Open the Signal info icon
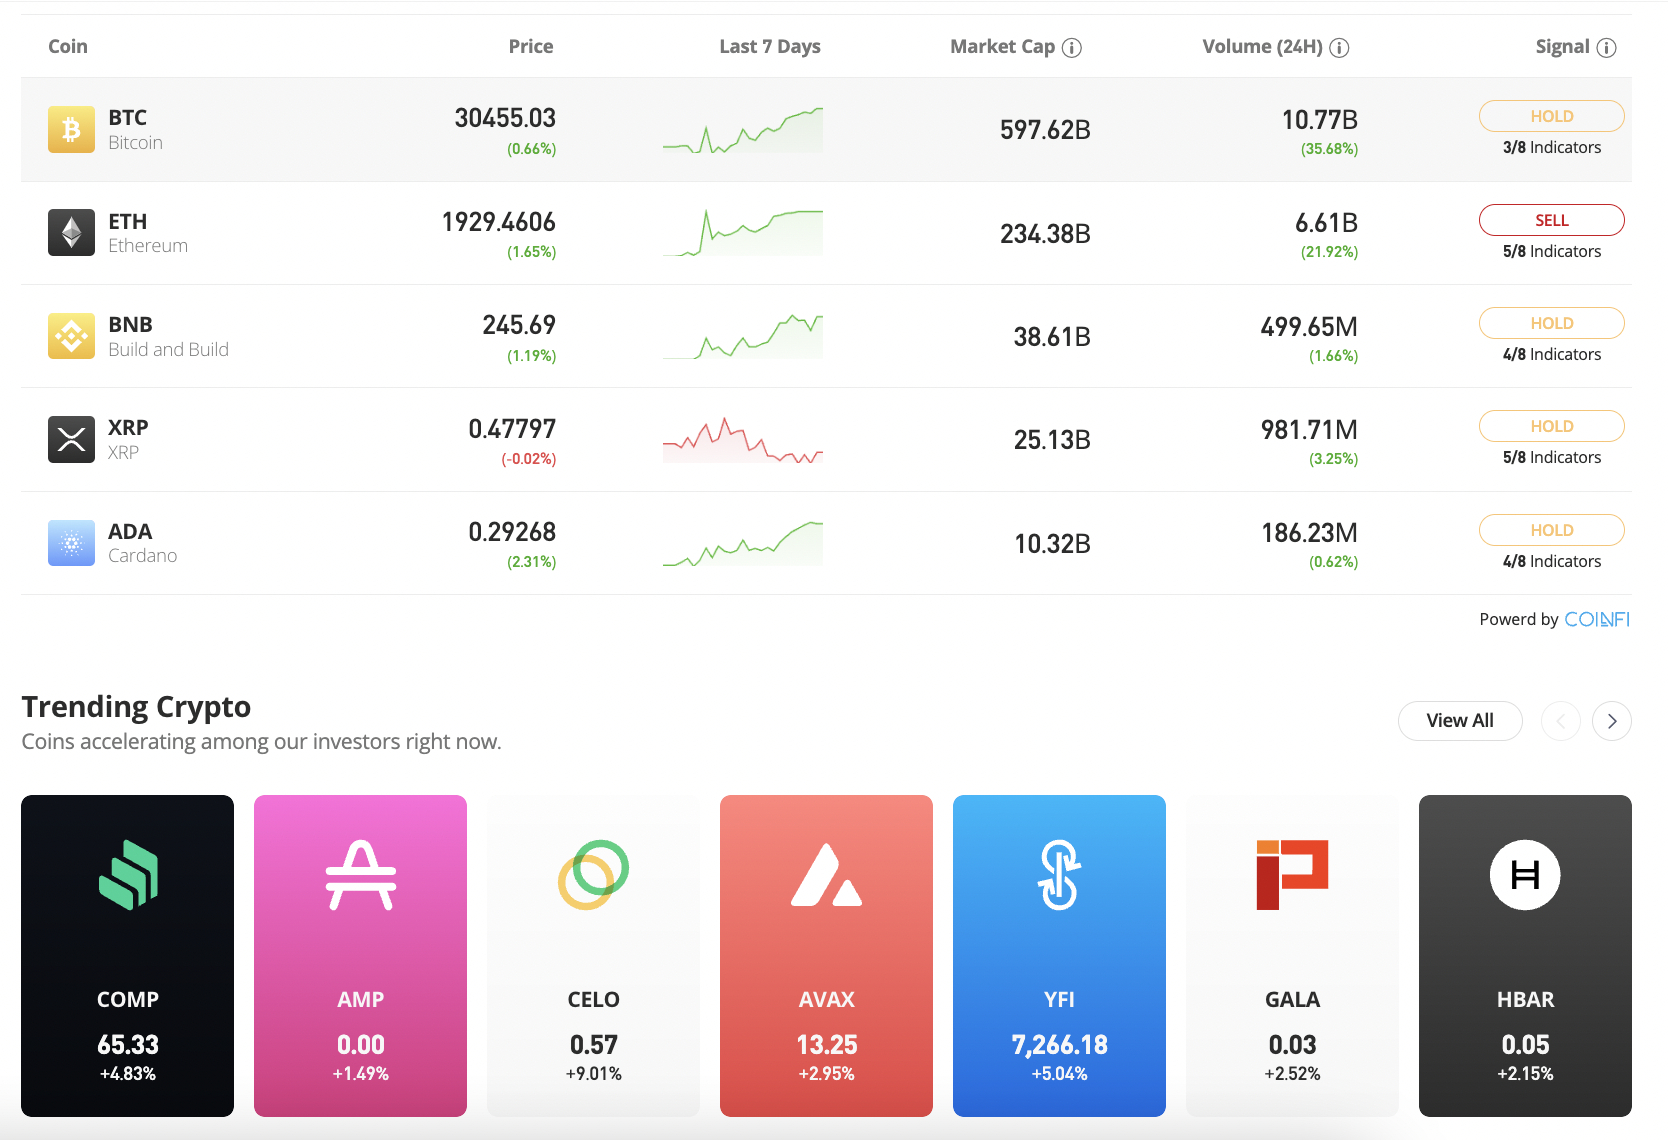1668x1140 pixels. (1606, 47)
